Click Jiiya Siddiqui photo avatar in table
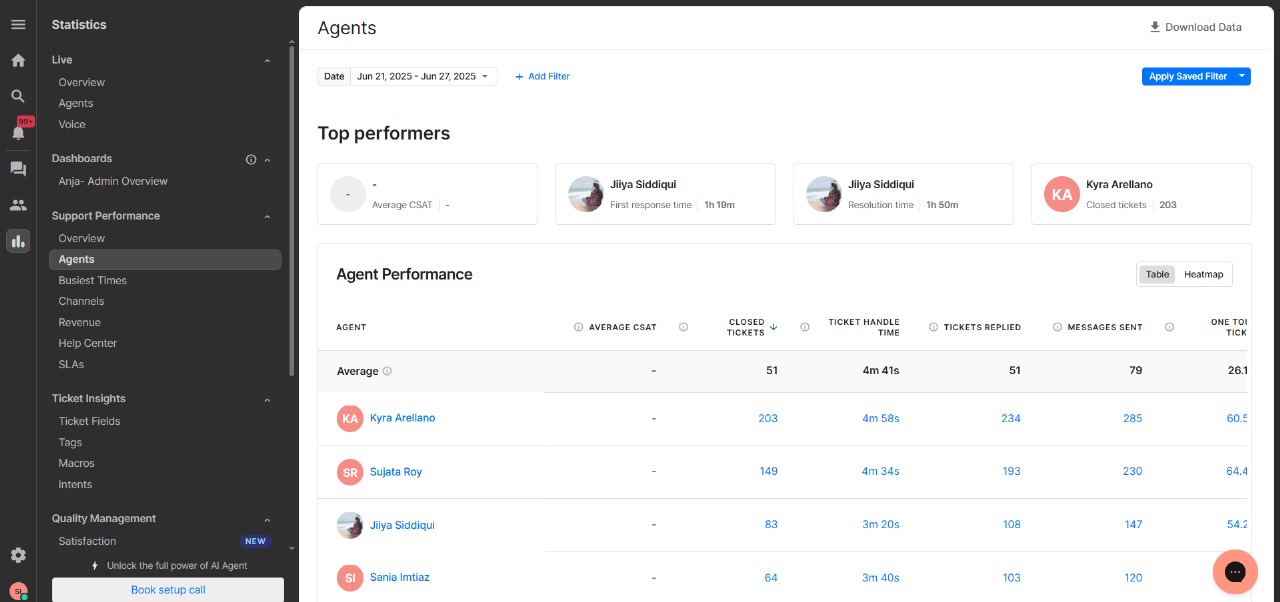 [x=350, y=525]
